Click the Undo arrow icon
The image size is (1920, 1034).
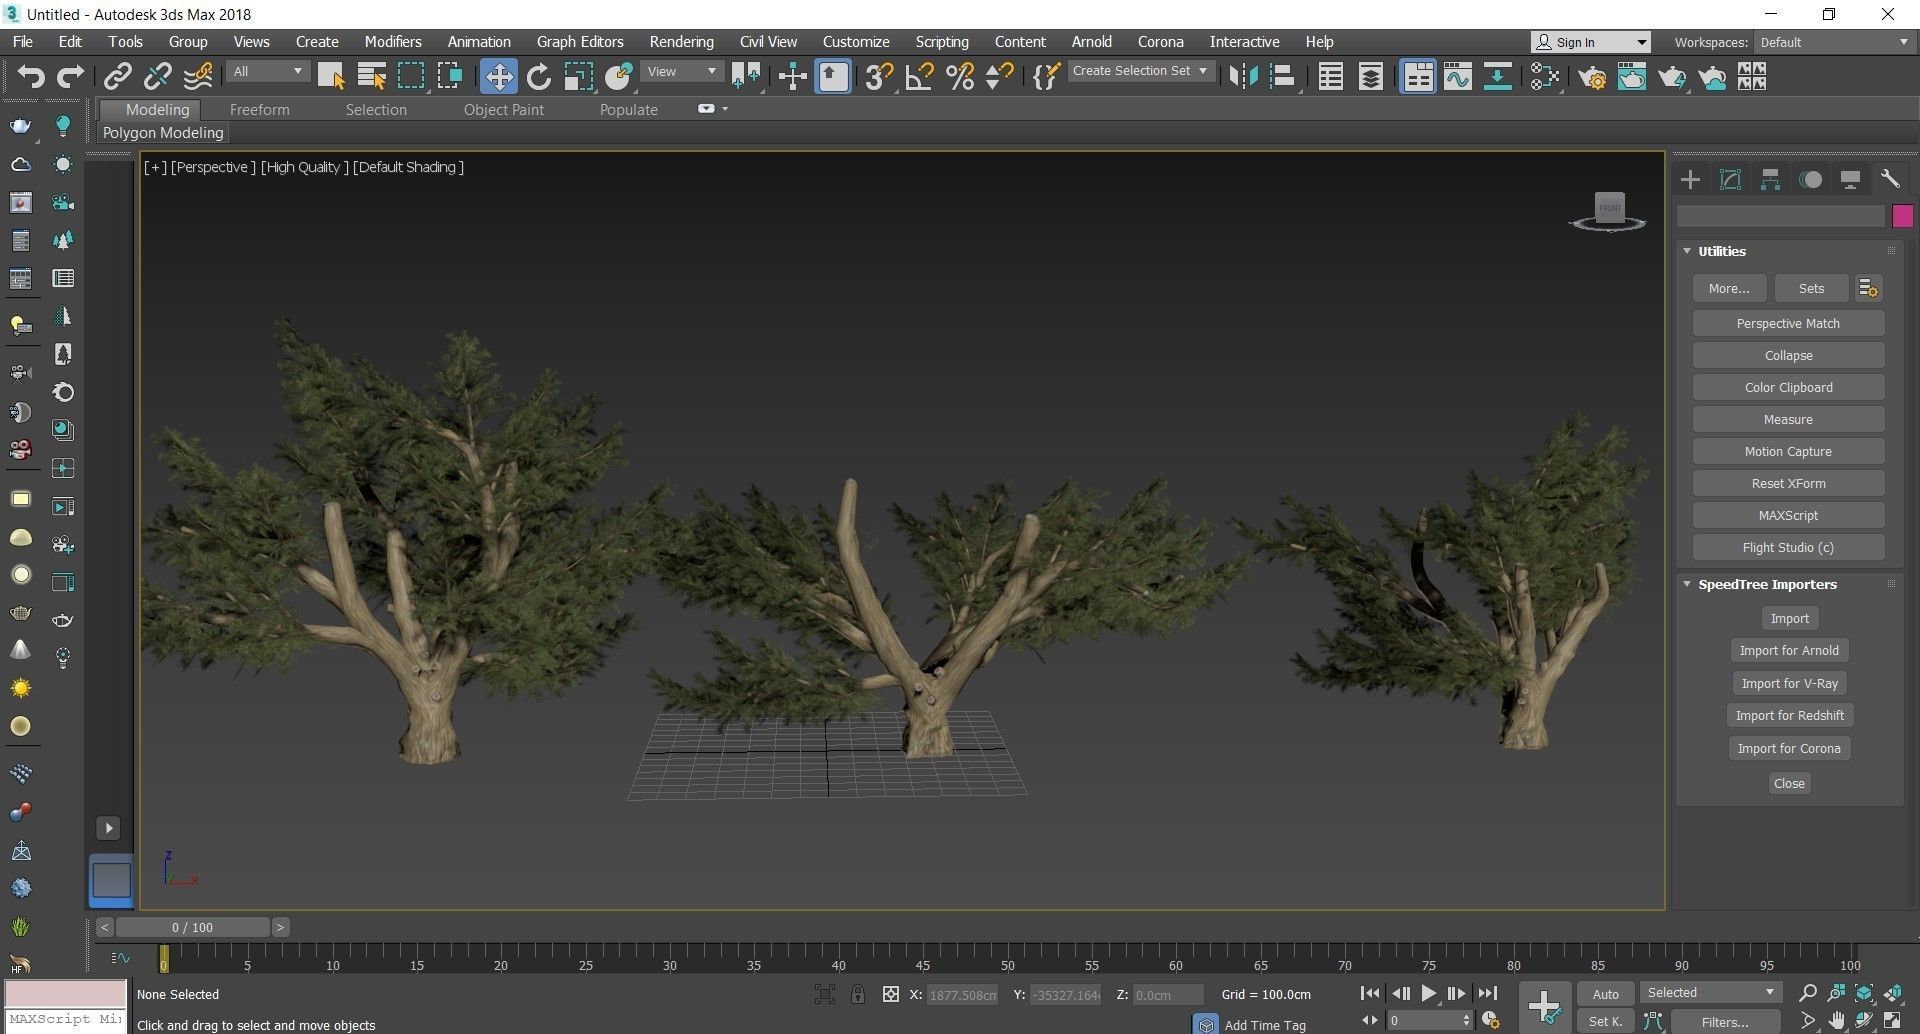click(x=31, y=76)
